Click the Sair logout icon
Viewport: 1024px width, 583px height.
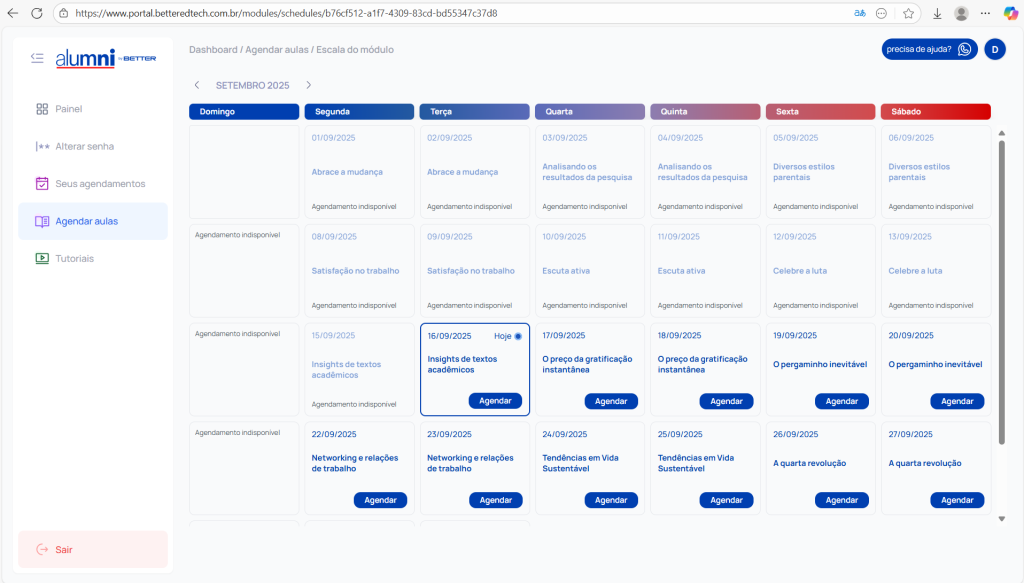(42, 549)
